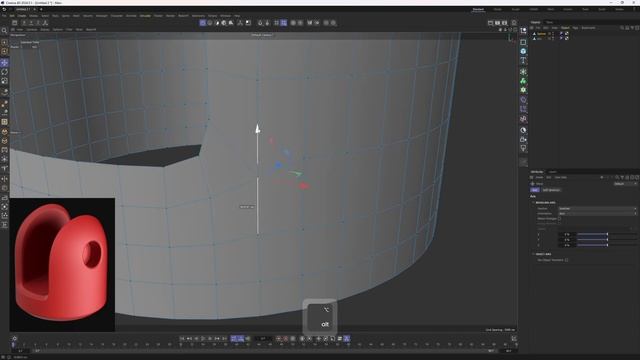
Task: Open the Axis dropdown in Modeling Axis
Action: (x=597, y=209)
